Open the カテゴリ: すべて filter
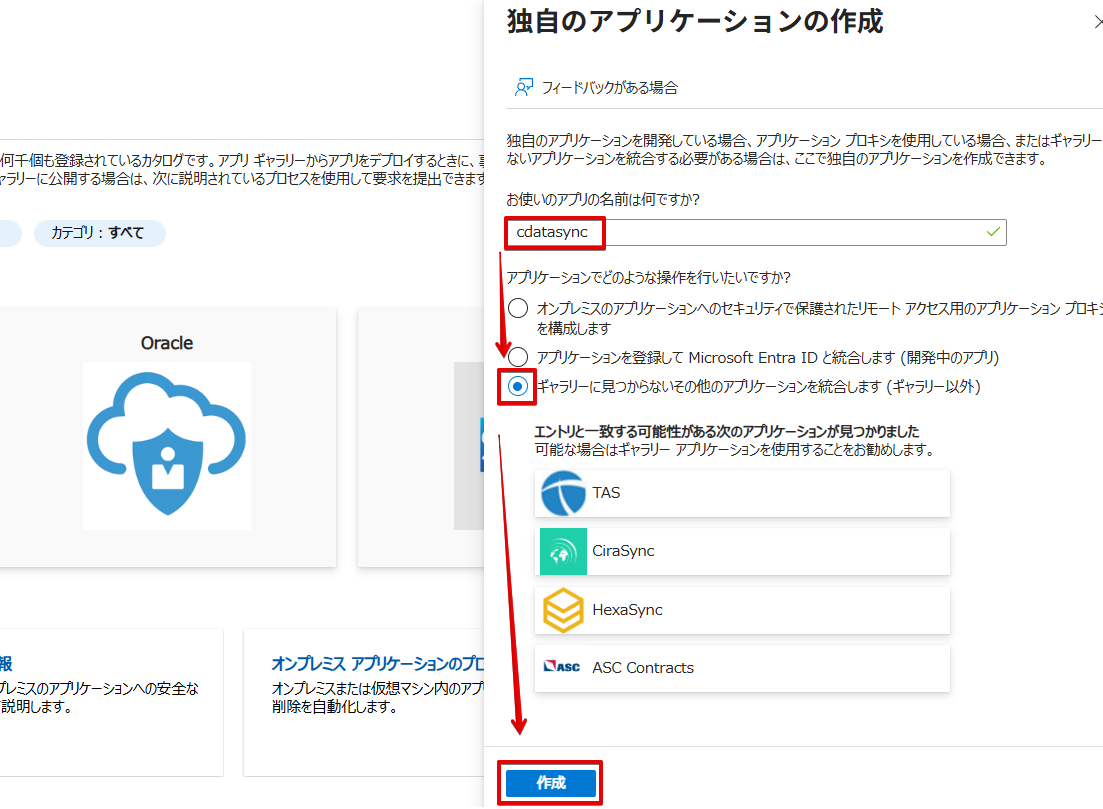The image size is (1103, 809). click(99, 233)
